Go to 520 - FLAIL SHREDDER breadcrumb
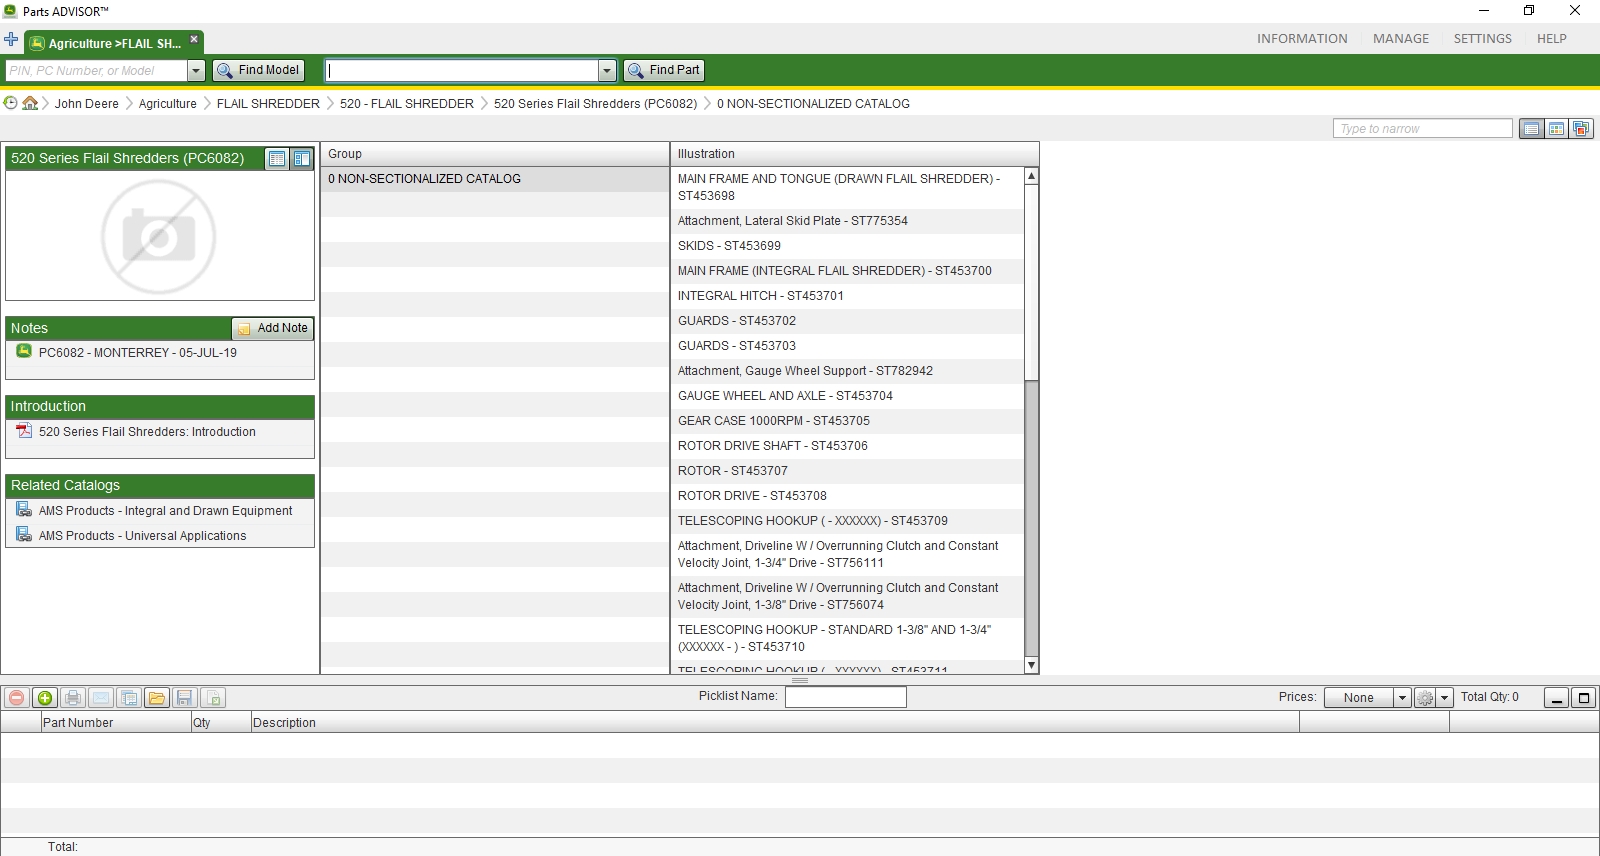The image size is (1600, 856). click(x=406, y=104)
